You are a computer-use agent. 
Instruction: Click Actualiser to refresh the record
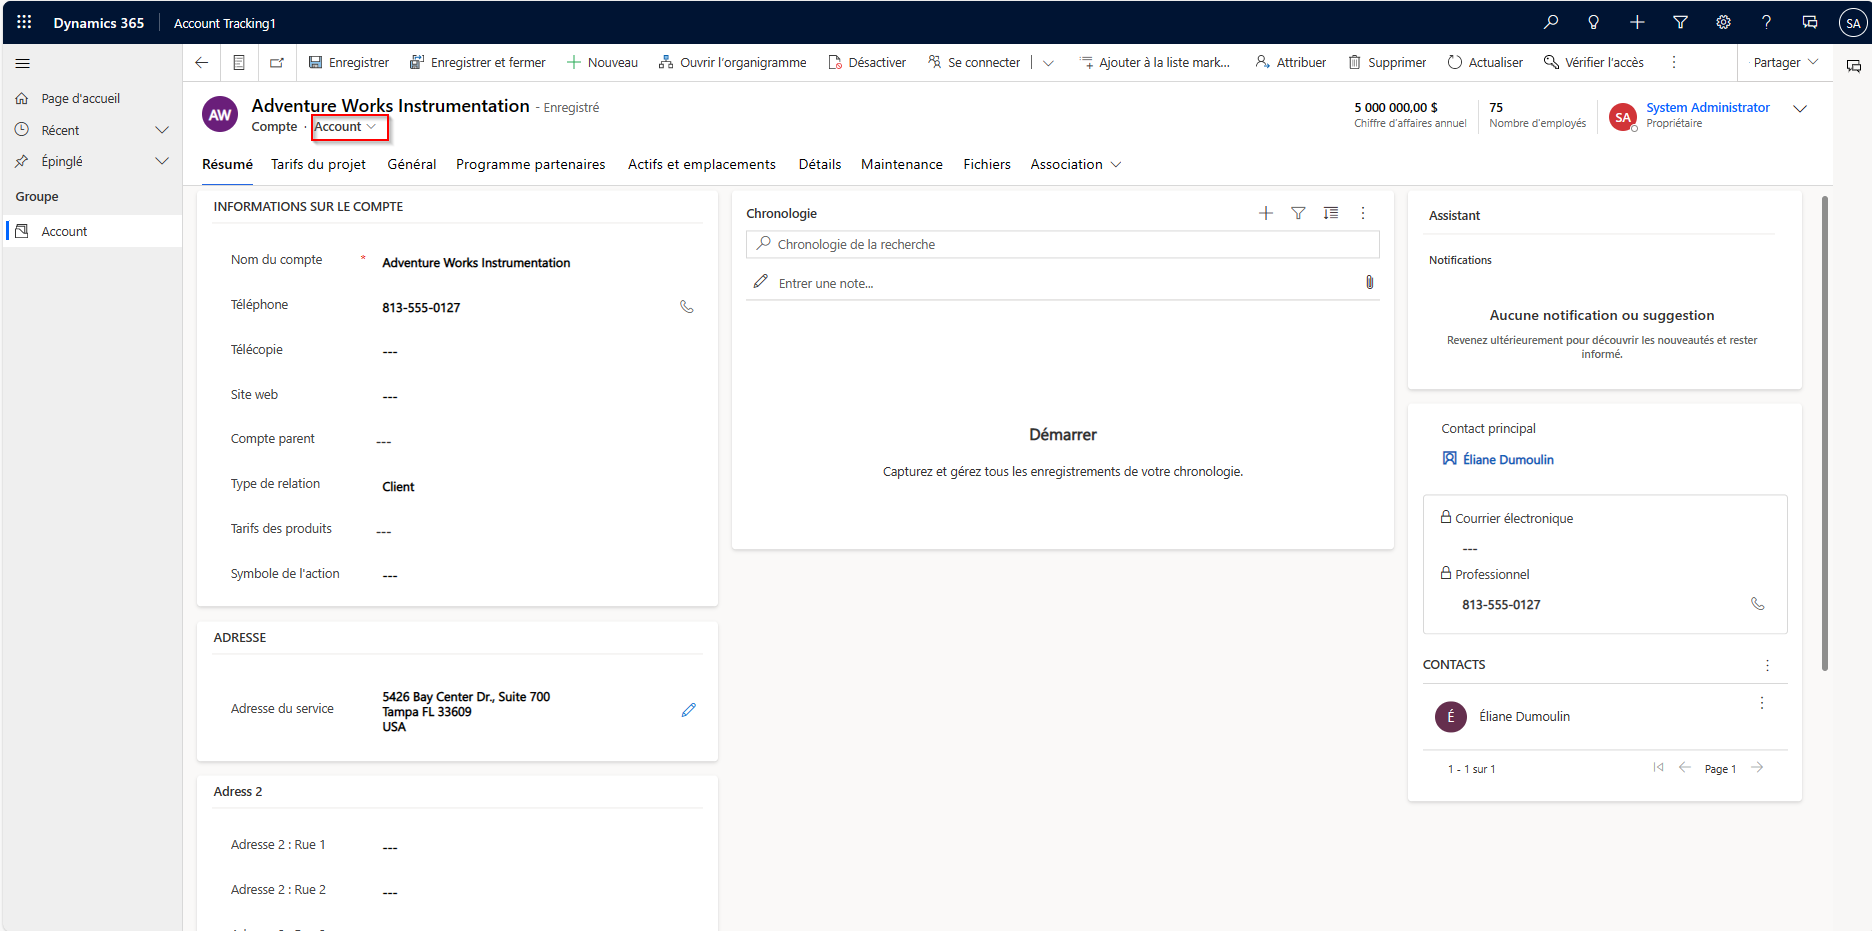pyautogui.click(x=1485, y=62)
